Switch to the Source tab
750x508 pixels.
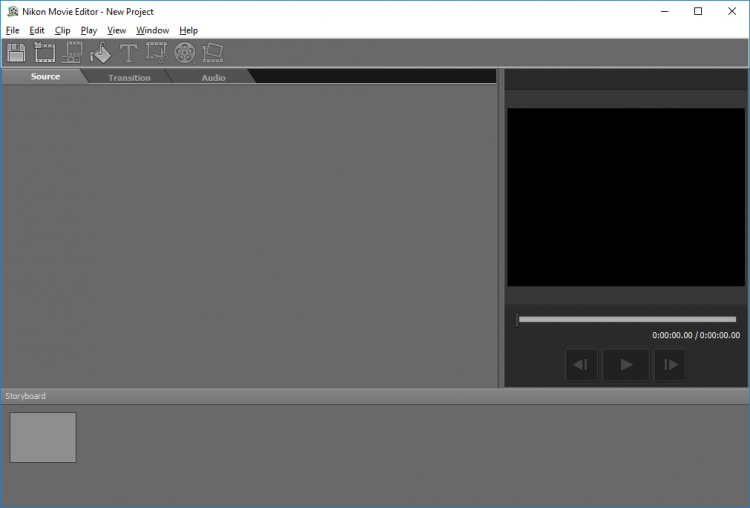[x=45, y=77]
